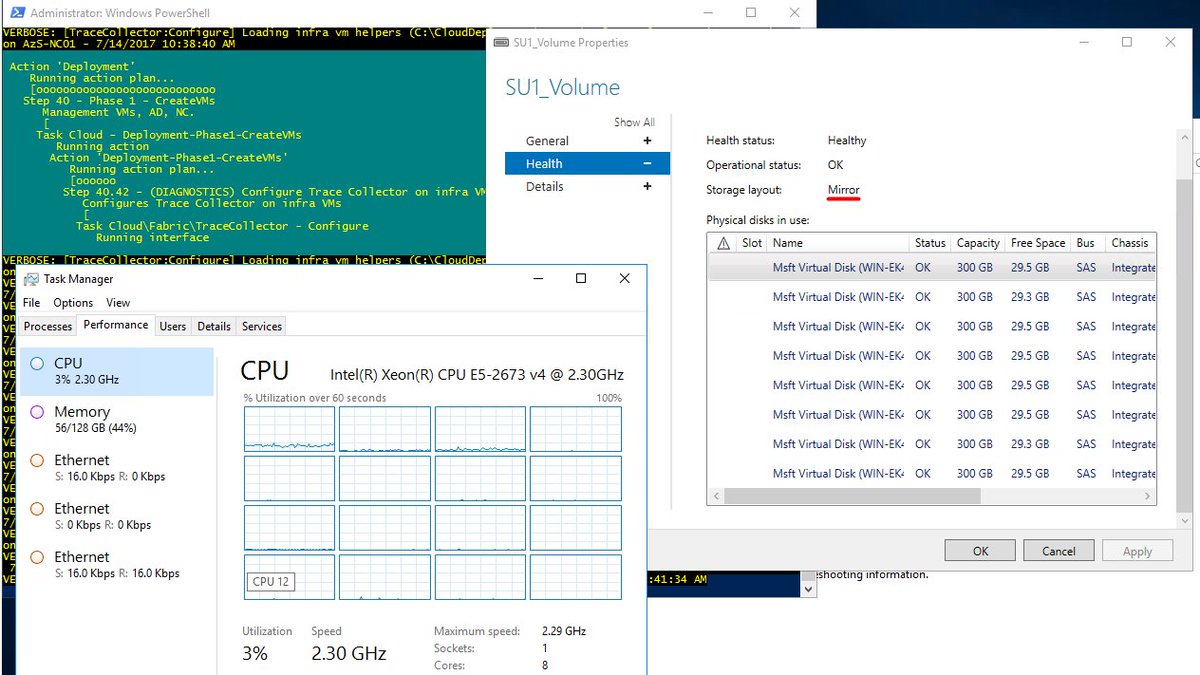
Task: Select the CPU 3% 2.30 GHz entry
Action: coord(117,371)
